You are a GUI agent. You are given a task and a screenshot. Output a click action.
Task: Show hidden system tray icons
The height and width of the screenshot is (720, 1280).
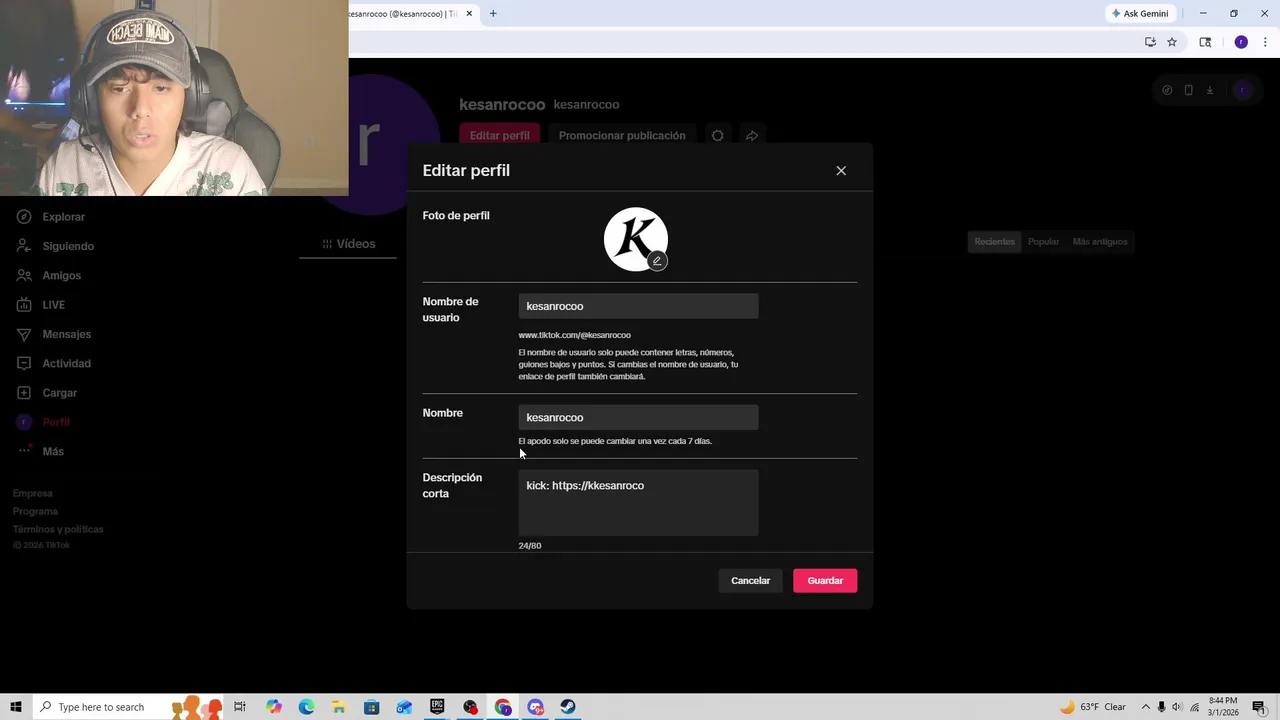click(1146, 707)
